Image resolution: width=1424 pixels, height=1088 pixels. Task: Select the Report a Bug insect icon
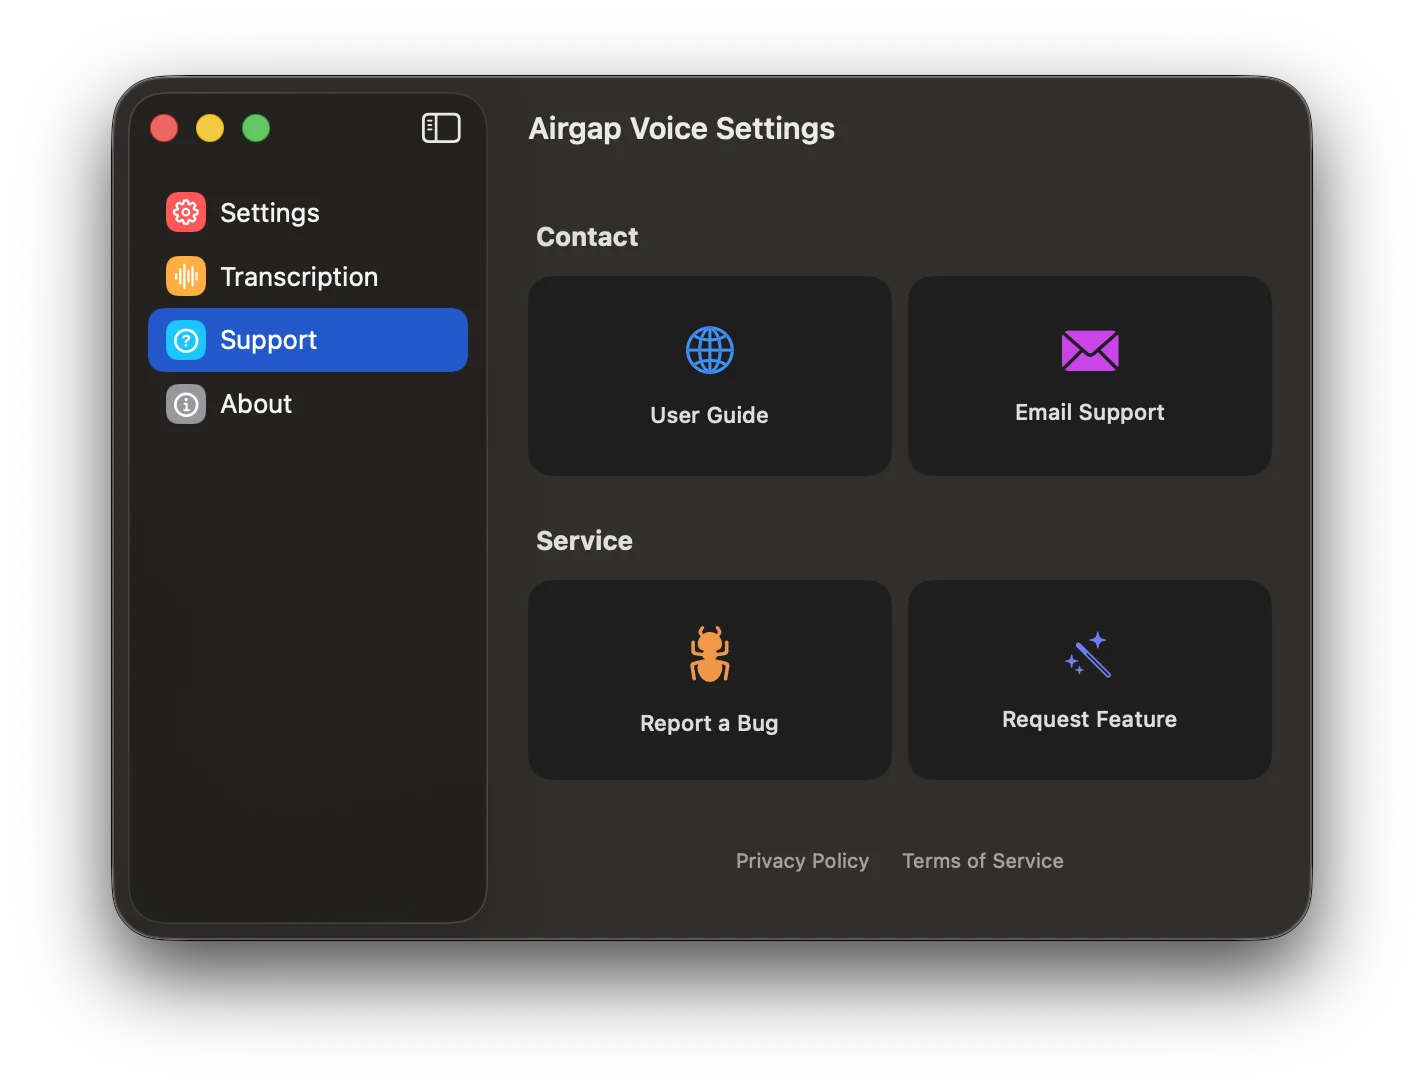point(709,655)
